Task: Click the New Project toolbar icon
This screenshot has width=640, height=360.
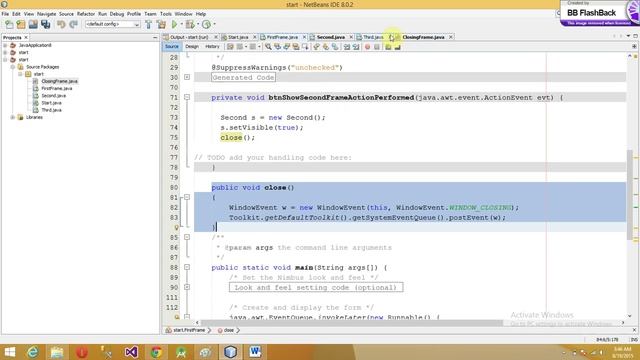Action: point(21,24)
